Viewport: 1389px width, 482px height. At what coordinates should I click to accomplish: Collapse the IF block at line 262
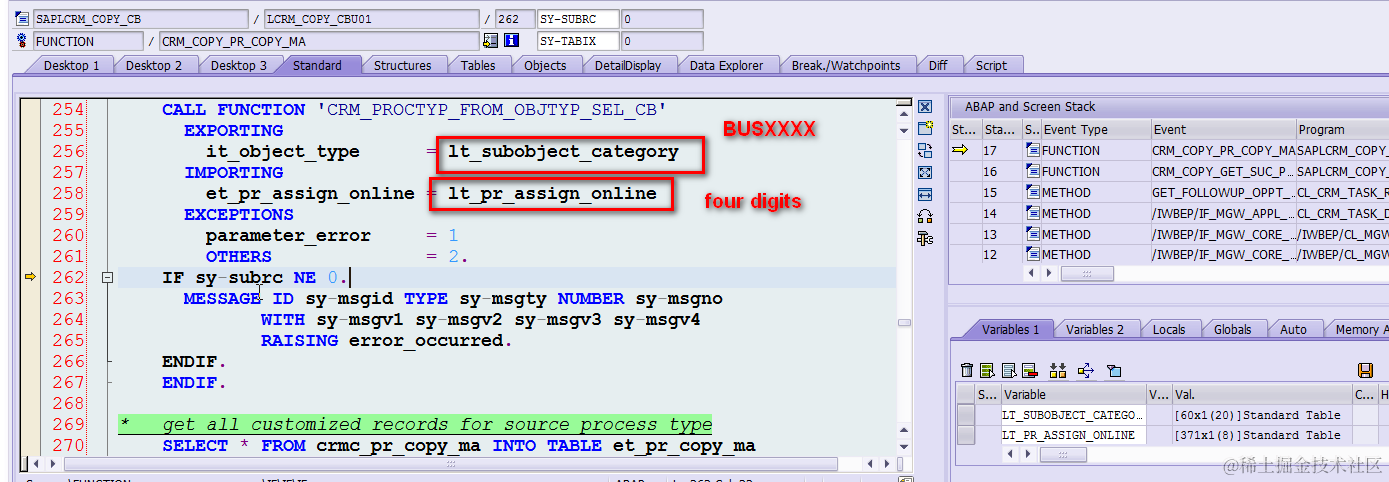tap(108, 278)
